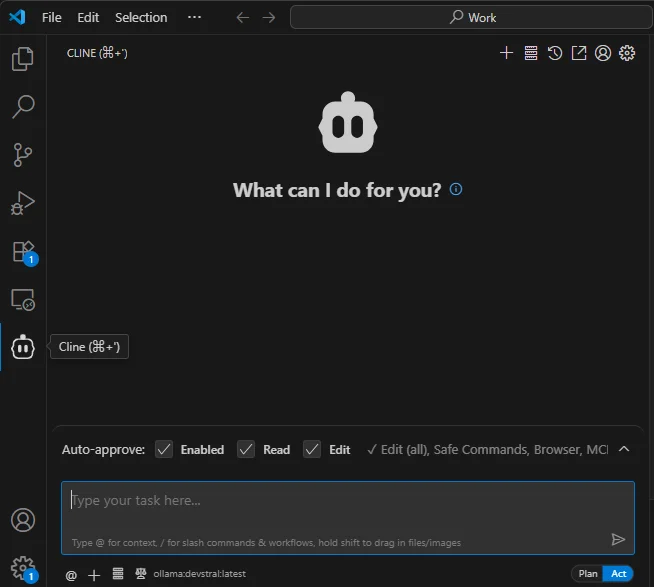Viewport: 654px width, 587px height.
Task: Switch to Act mode
Action: coord(618,574)
